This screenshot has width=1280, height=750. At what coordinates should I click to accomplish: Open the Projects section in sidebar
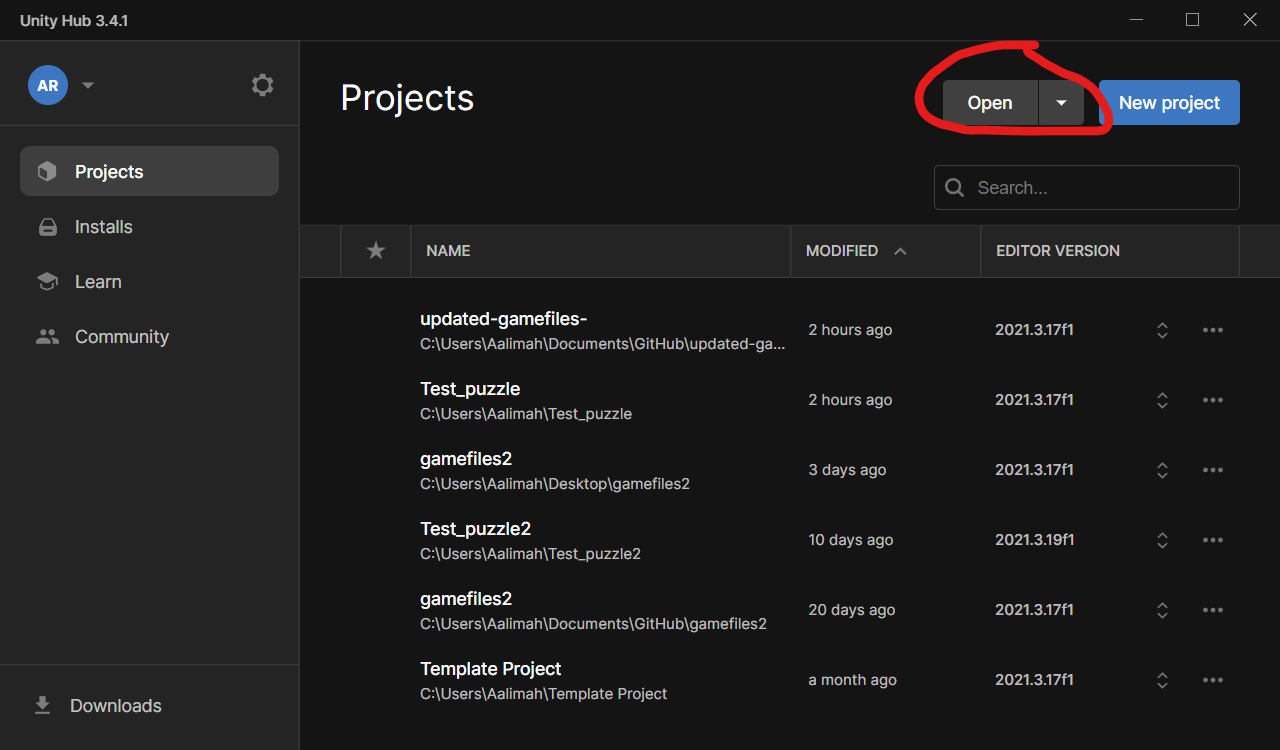108,171
